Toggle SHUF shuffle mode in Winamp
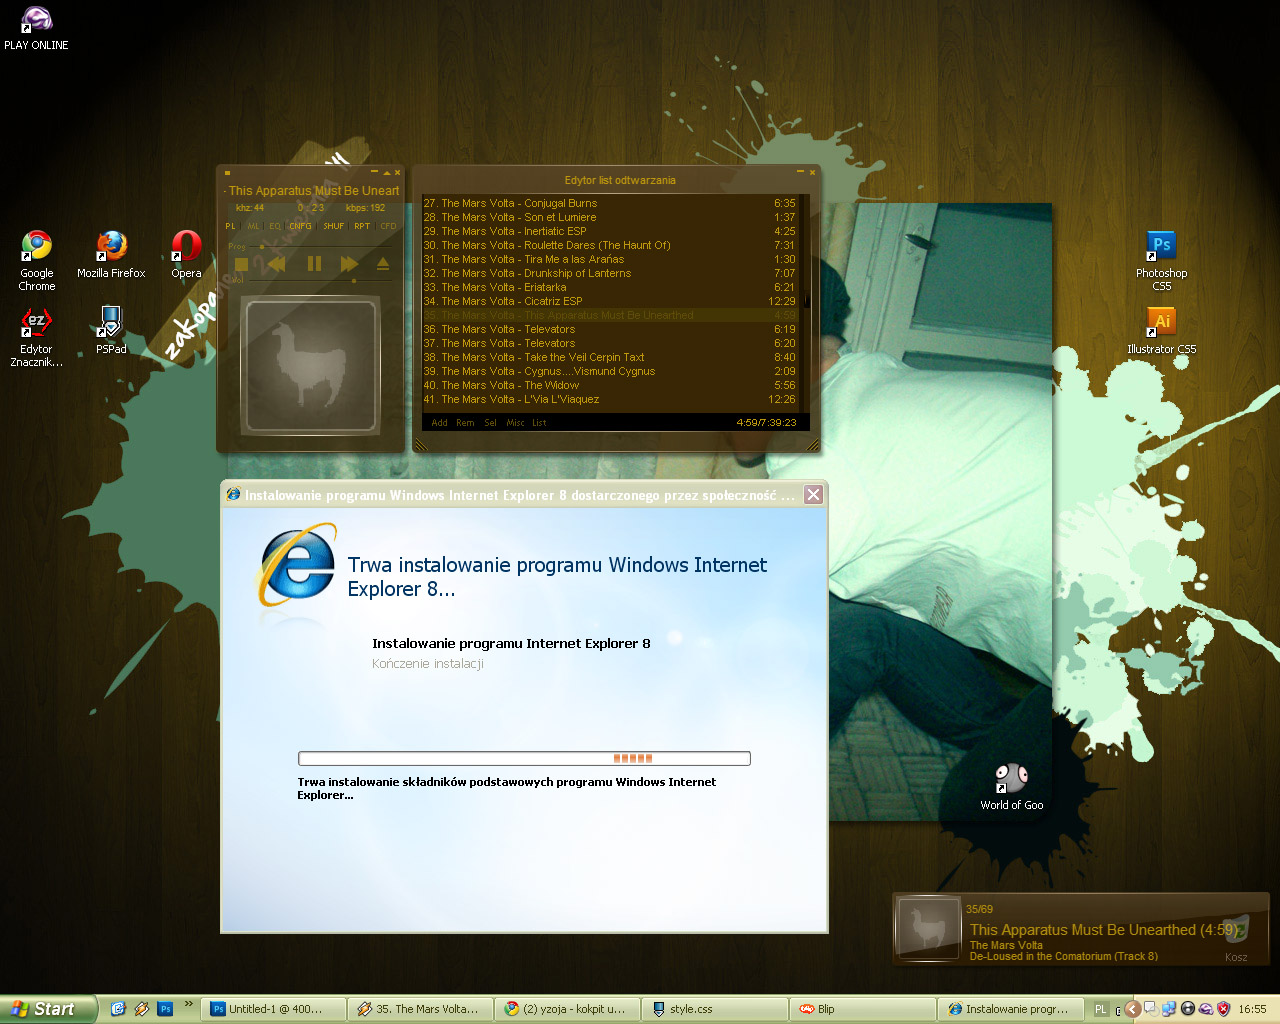Viewport: 1280px width, 1024px height. pos(333,226)
